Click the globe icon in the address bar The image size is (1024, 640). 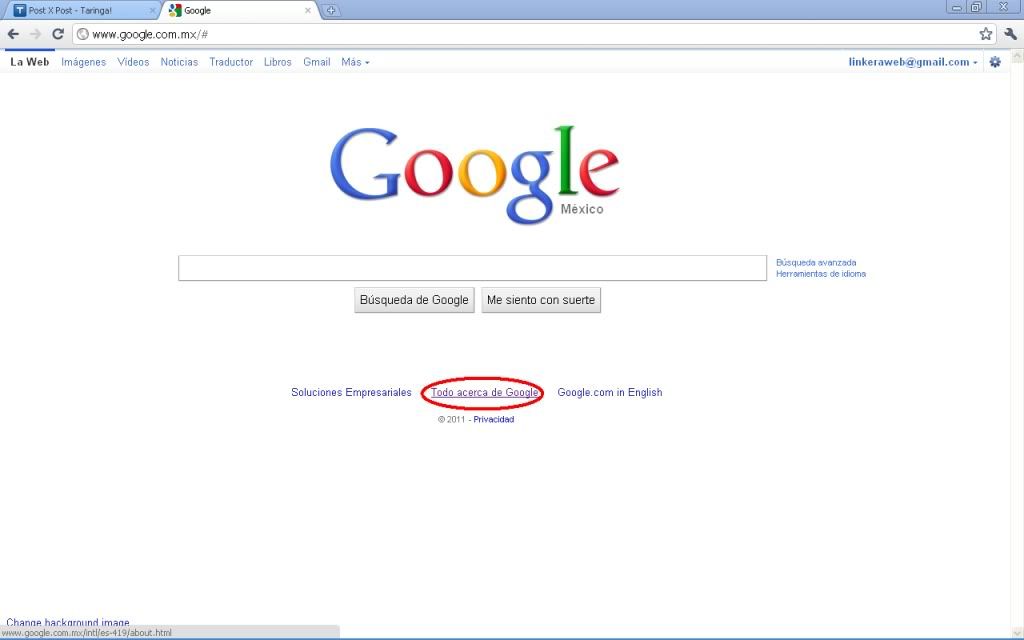(82, 34)
